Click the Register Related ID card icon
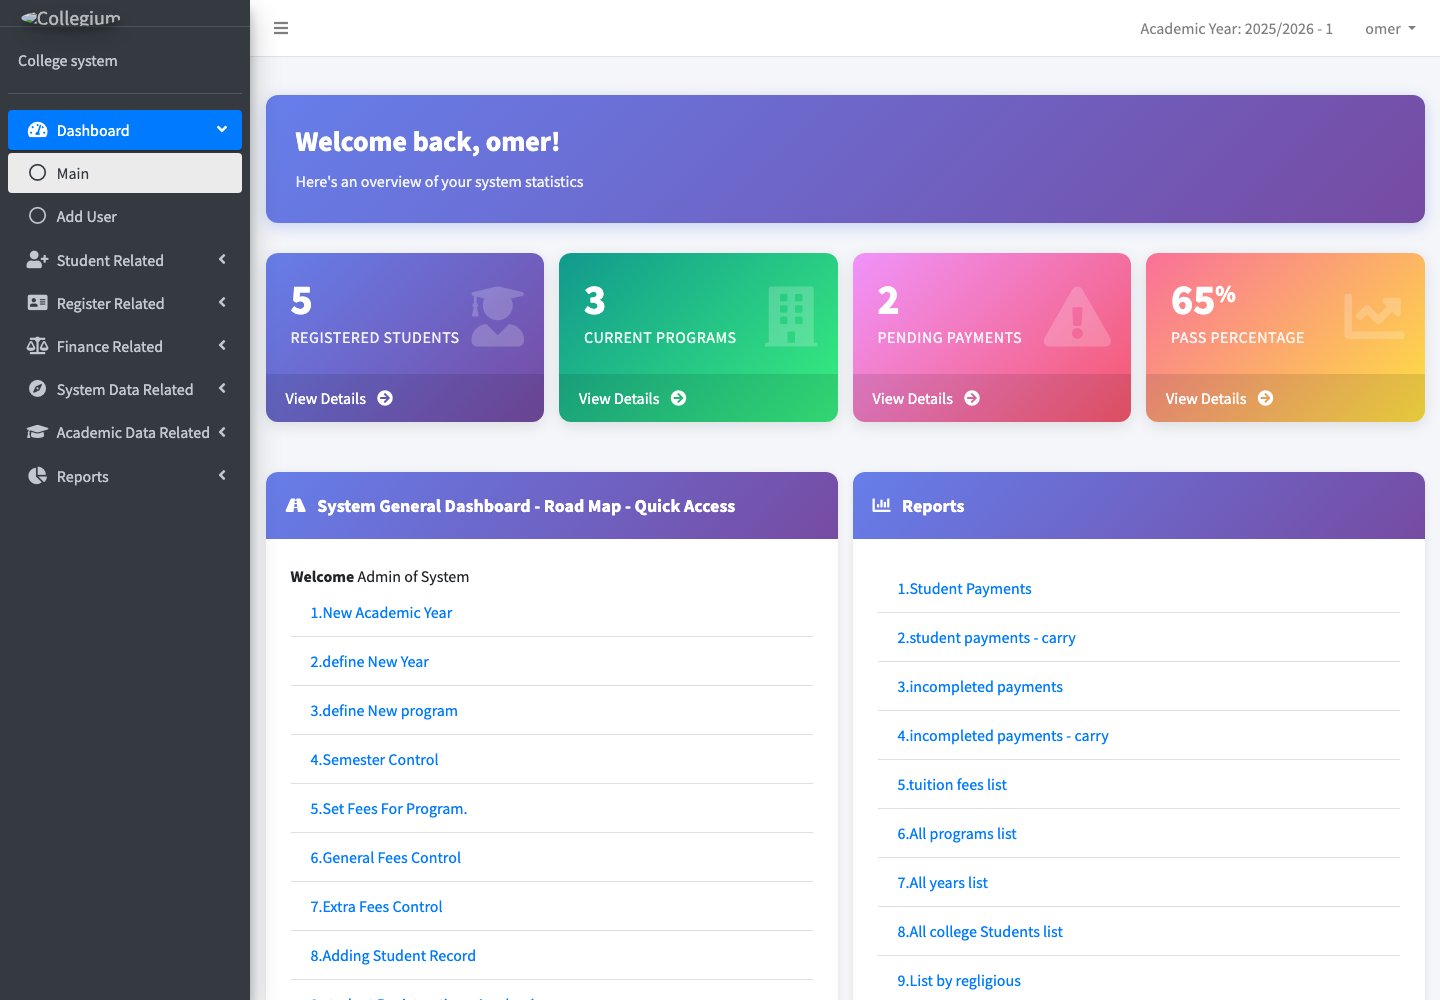The width and height of the screenshot is (1440, 1000). coord(38,303)
